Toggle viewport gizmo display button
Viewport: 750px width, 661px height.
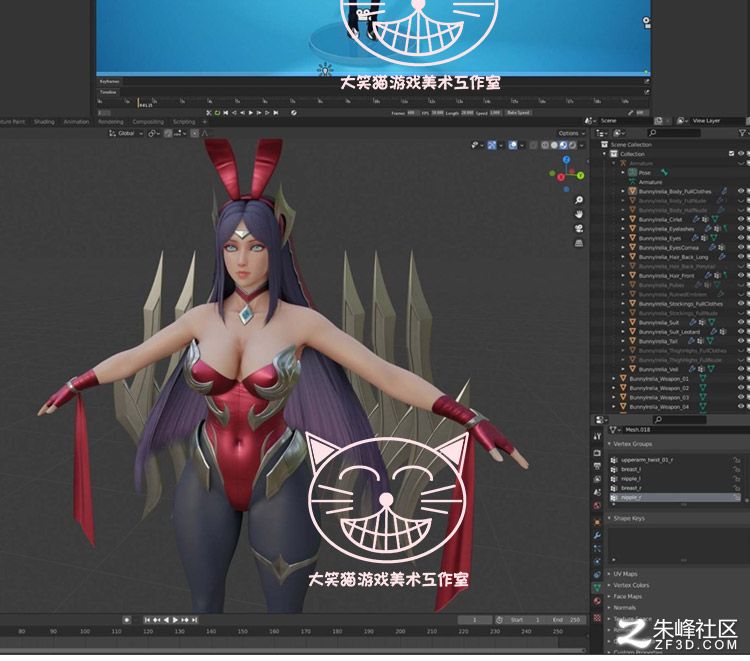click(491, 145)
